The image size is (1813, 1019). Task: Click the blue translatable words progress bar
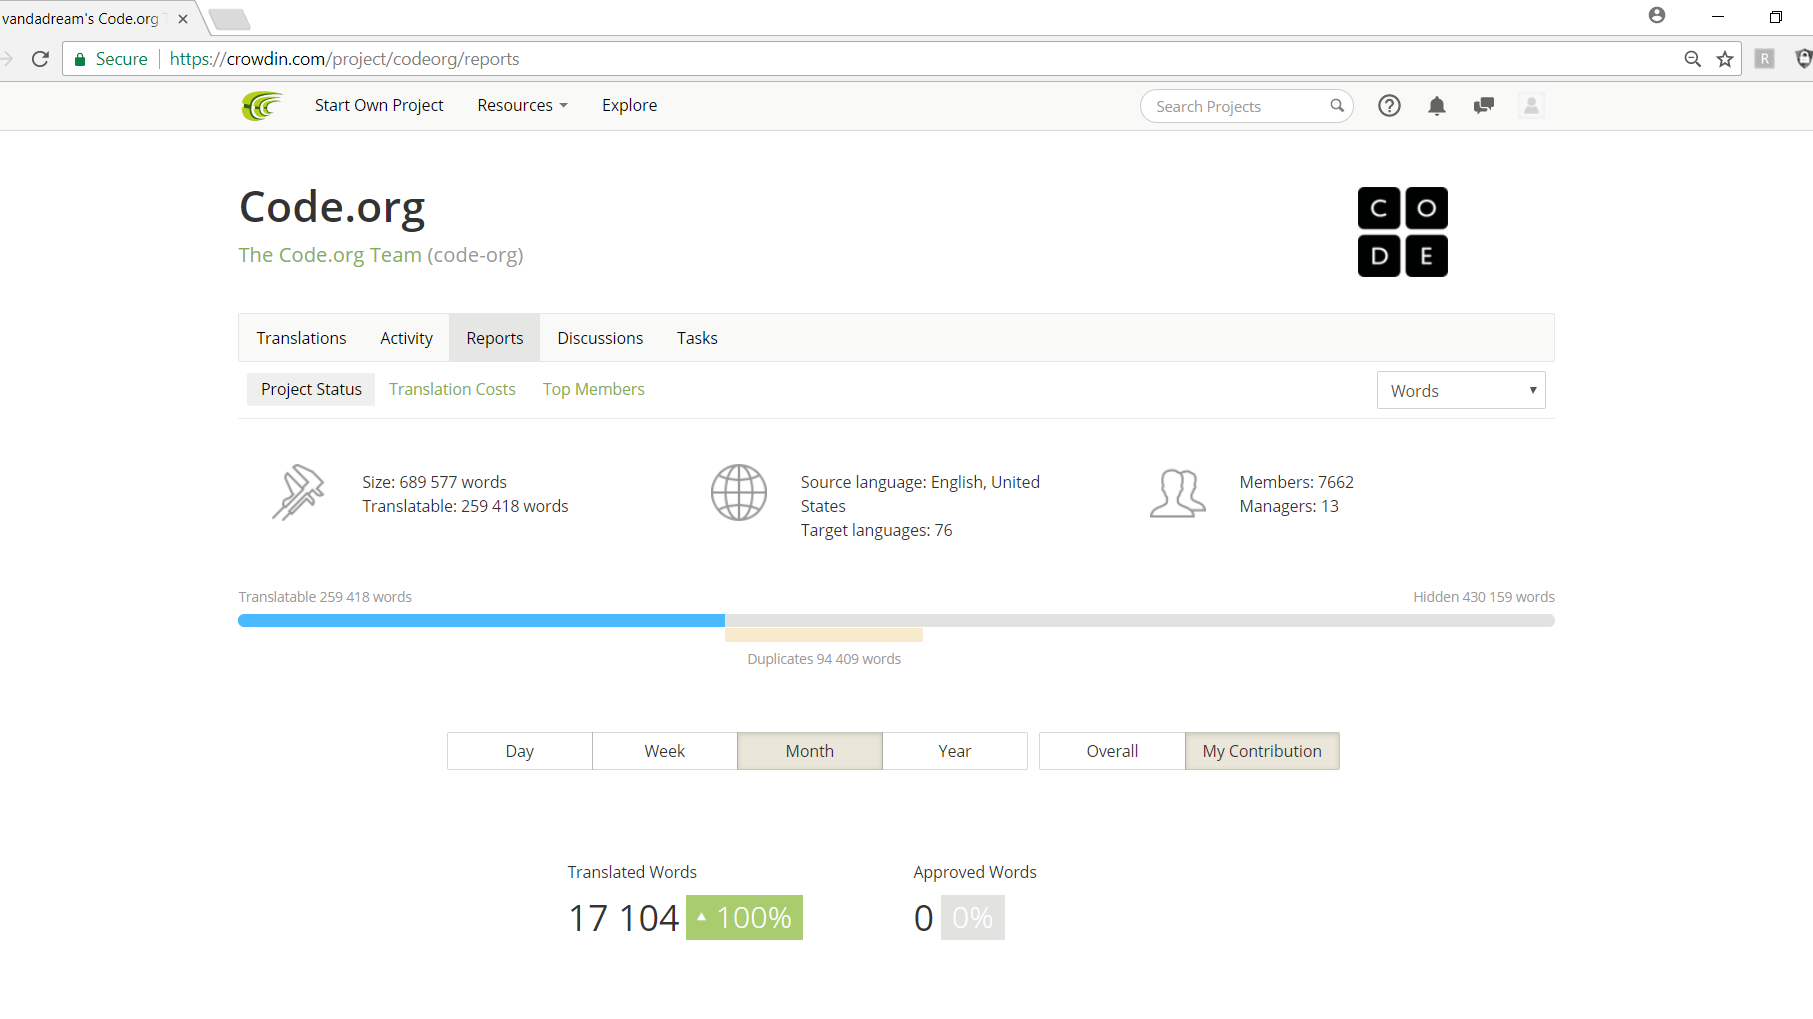481,621
